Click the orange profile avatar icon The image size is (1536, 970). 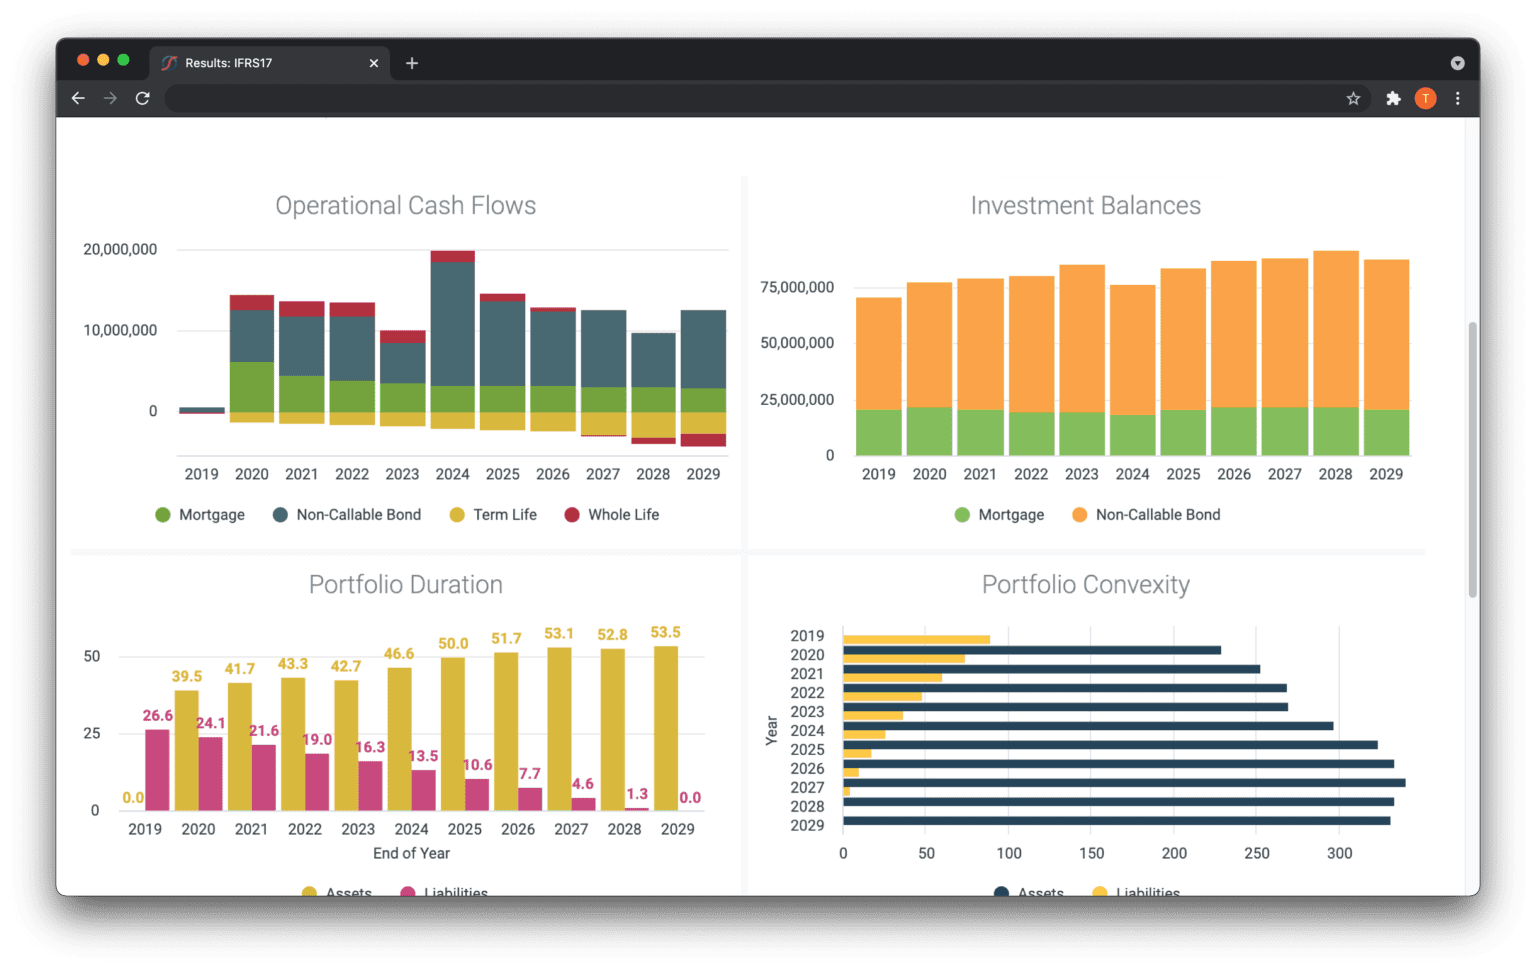[1425, 98]
